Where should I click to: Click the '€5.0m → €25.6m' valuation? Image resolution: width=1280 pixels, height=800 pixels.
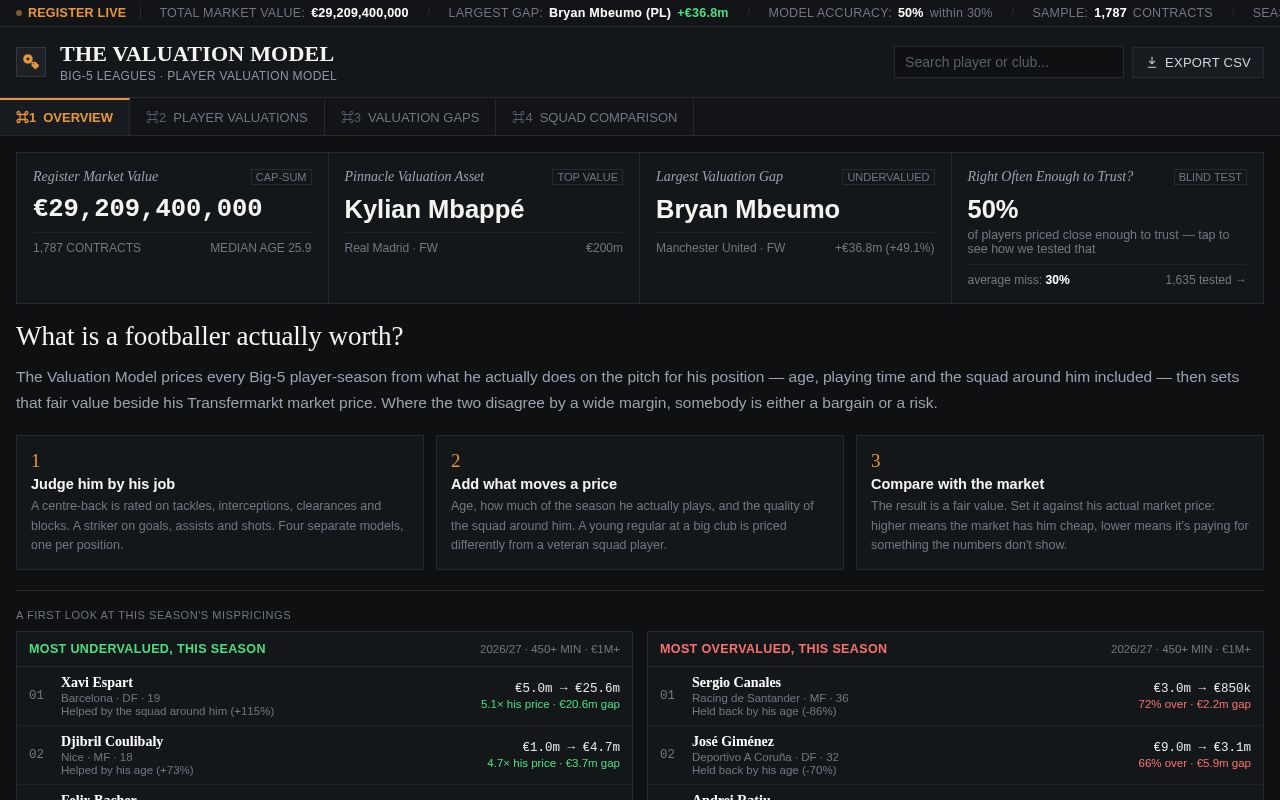pyautogui.click(x=567, y=688)
